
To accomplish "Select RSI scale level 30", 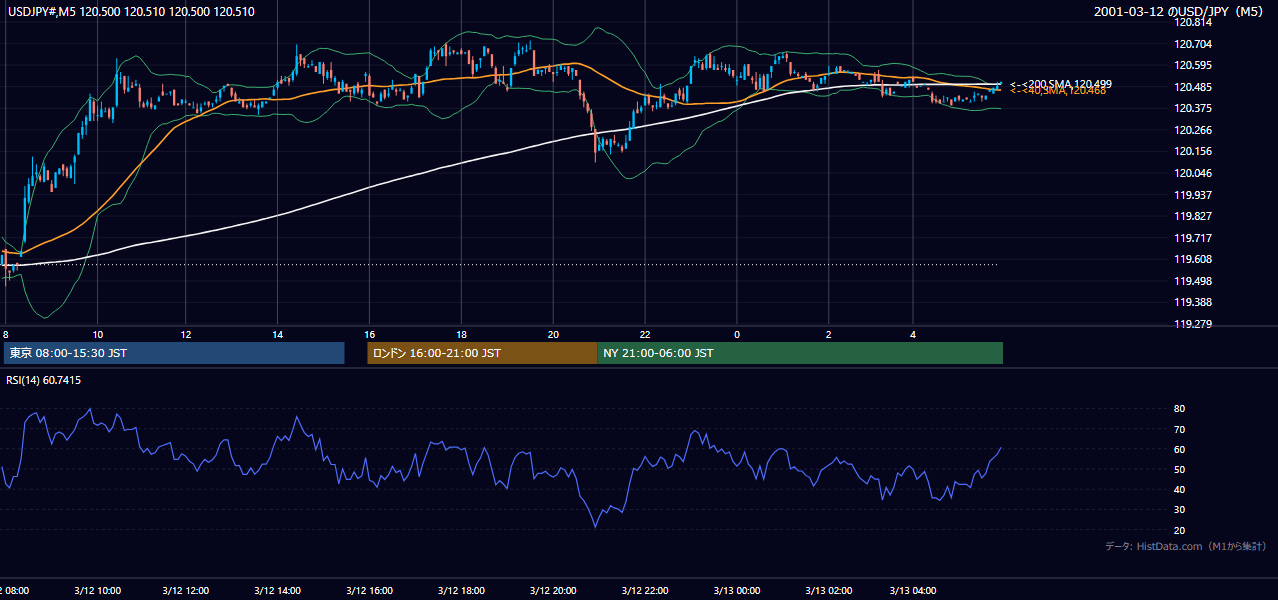I will pos(1179,510).
